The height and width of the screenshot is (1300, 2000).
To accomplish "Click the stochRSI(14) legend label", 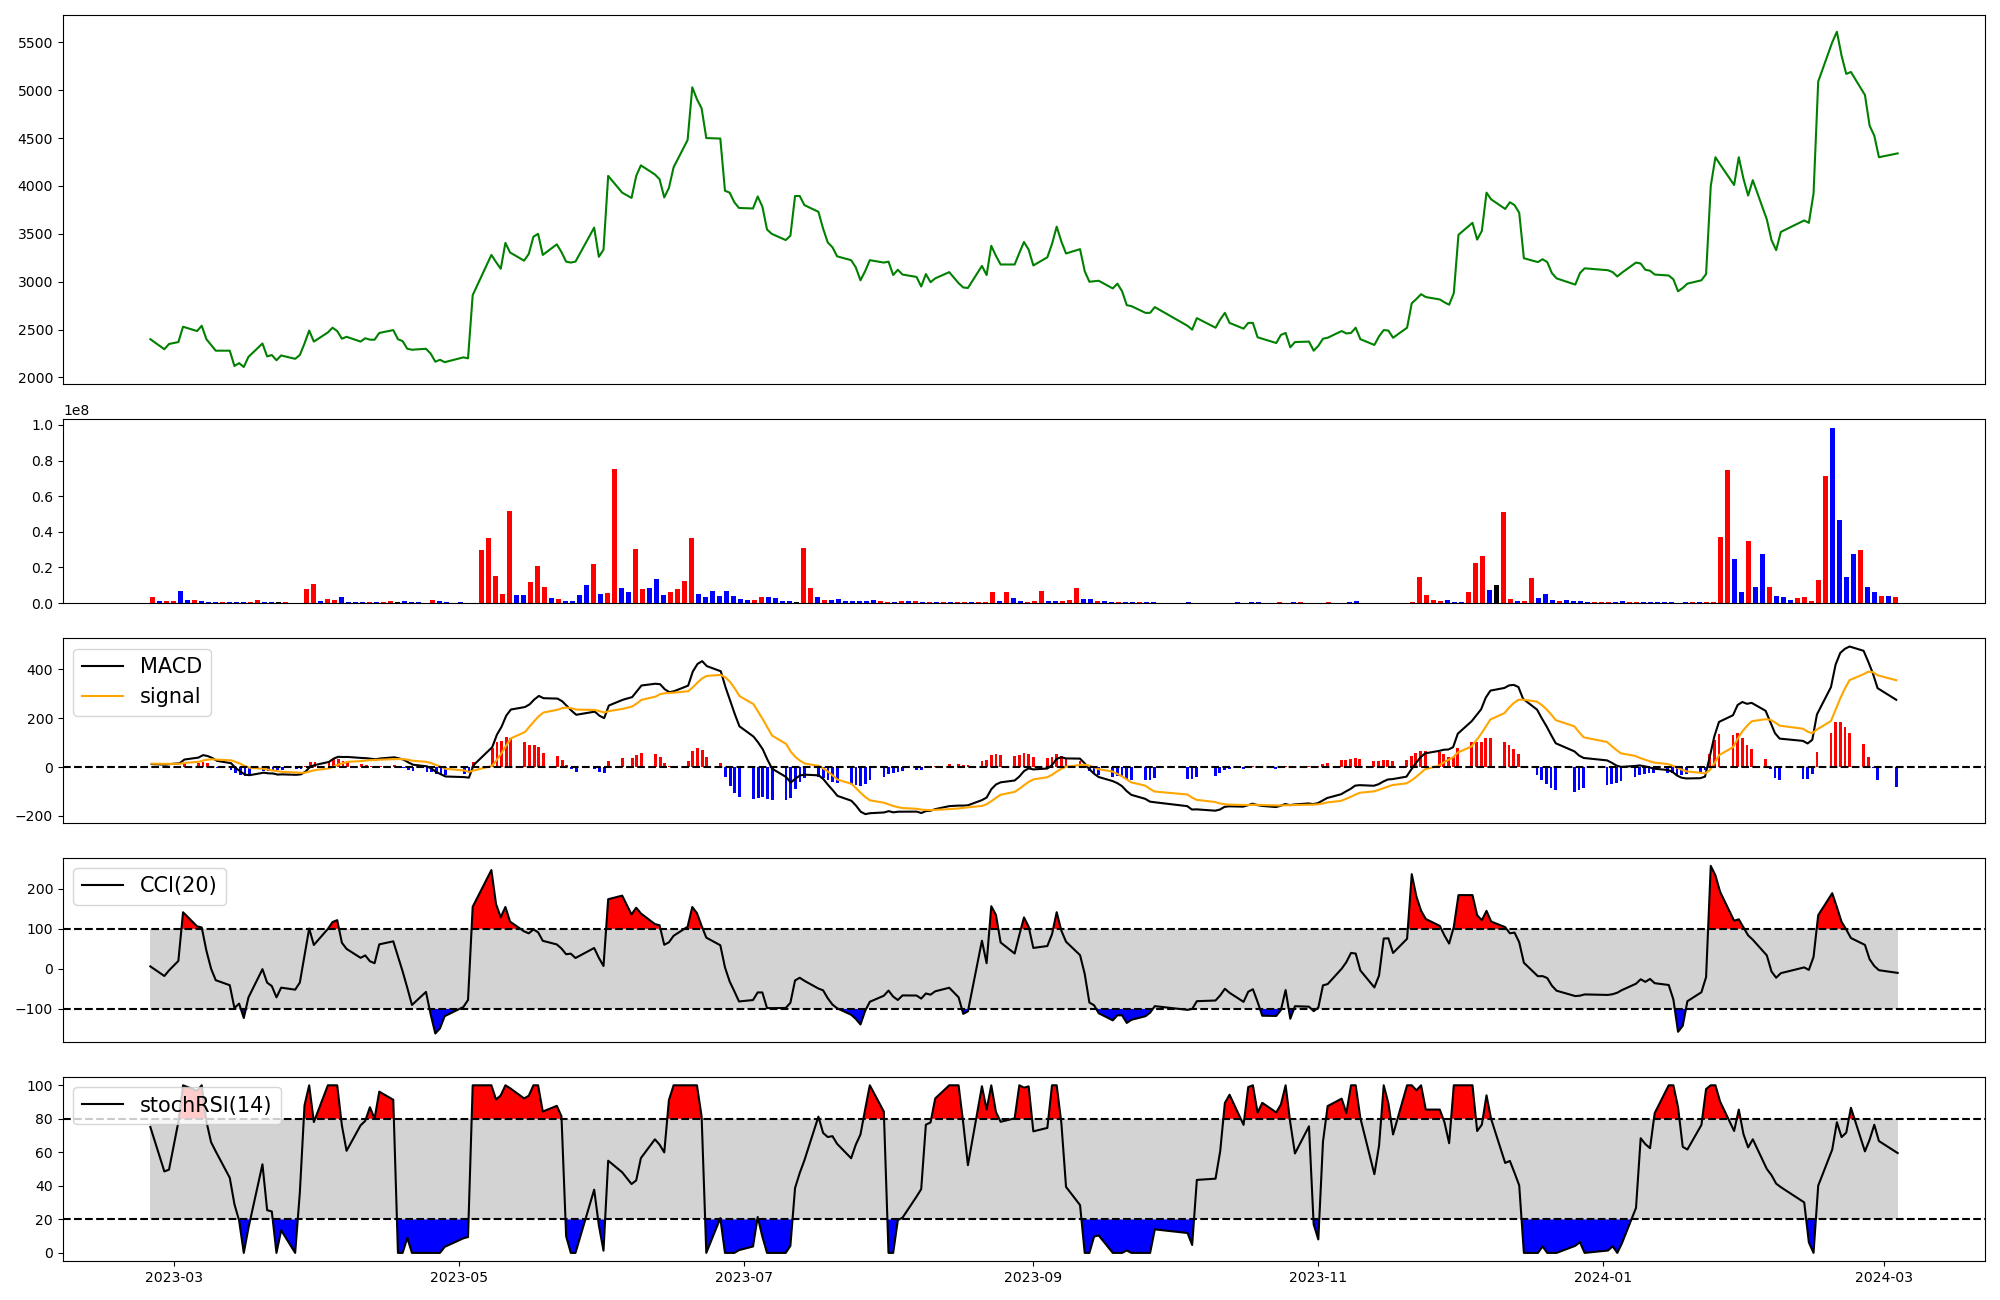I will tap(205, 1105).
